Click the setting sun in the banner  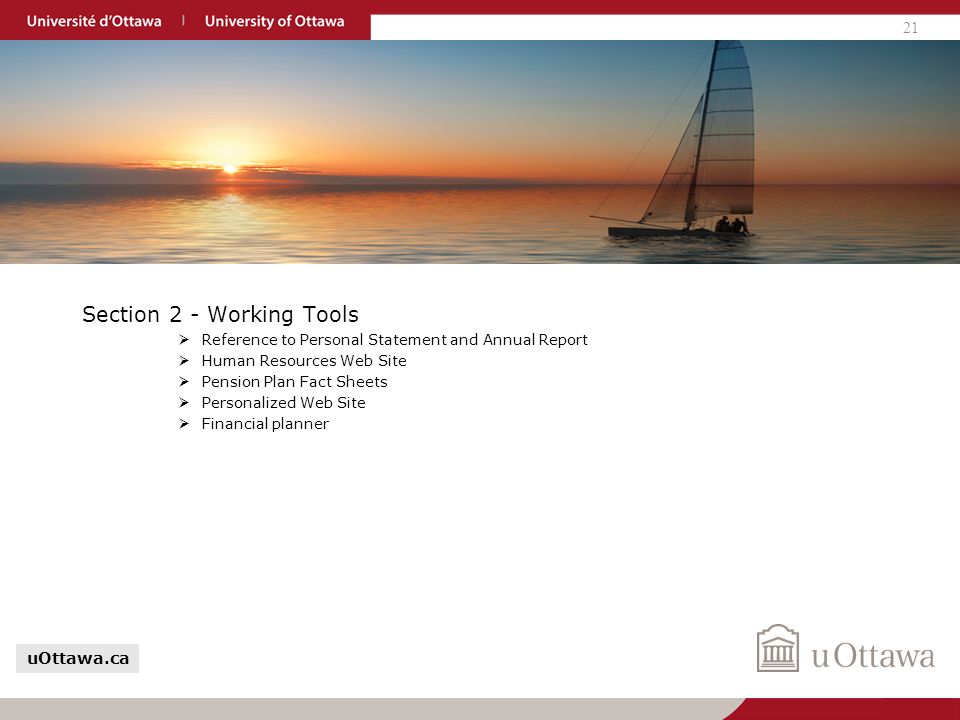[230, 169]
